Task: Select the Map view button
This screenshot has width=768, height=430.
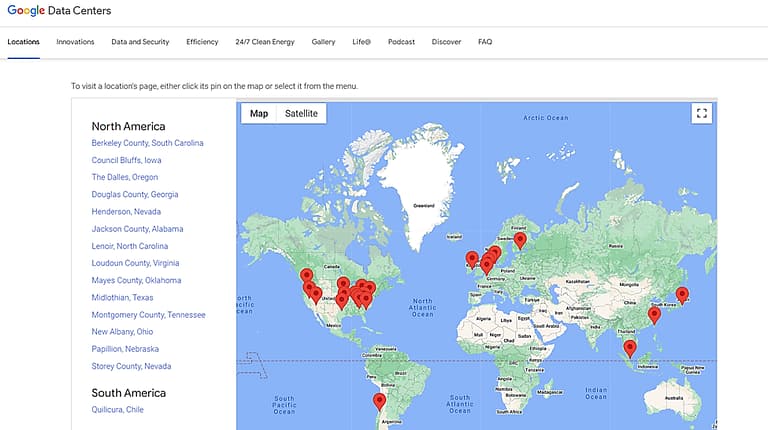Action: tap(259, 114)
